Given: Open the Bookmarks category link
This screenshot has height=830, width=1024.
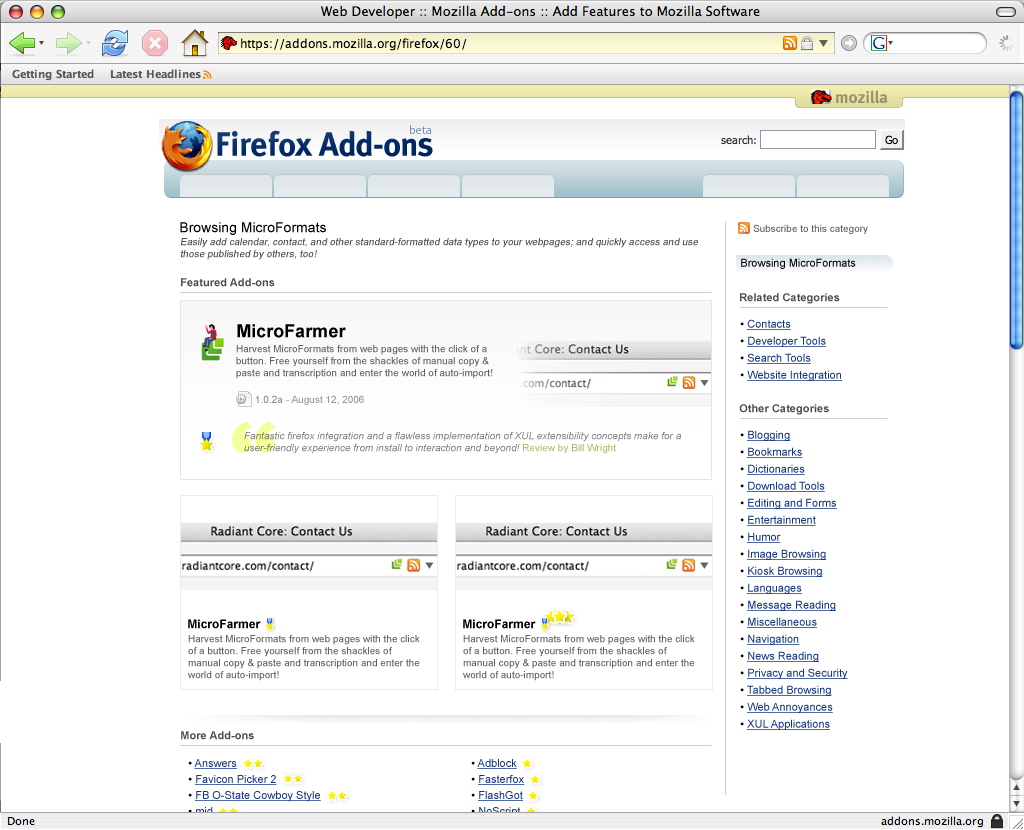Looking at the screenshot, I should (775, 452).
